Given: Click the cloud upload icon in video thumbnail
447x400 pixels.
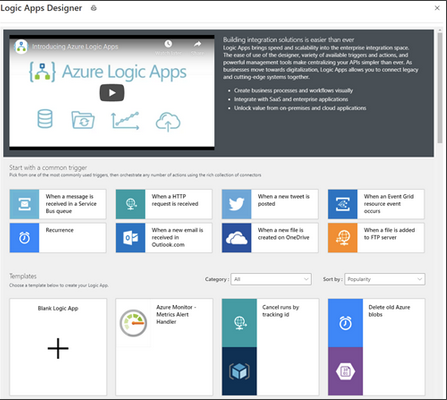Looking at the screenshot, I should pyautogui.click(x=168, y=122).
